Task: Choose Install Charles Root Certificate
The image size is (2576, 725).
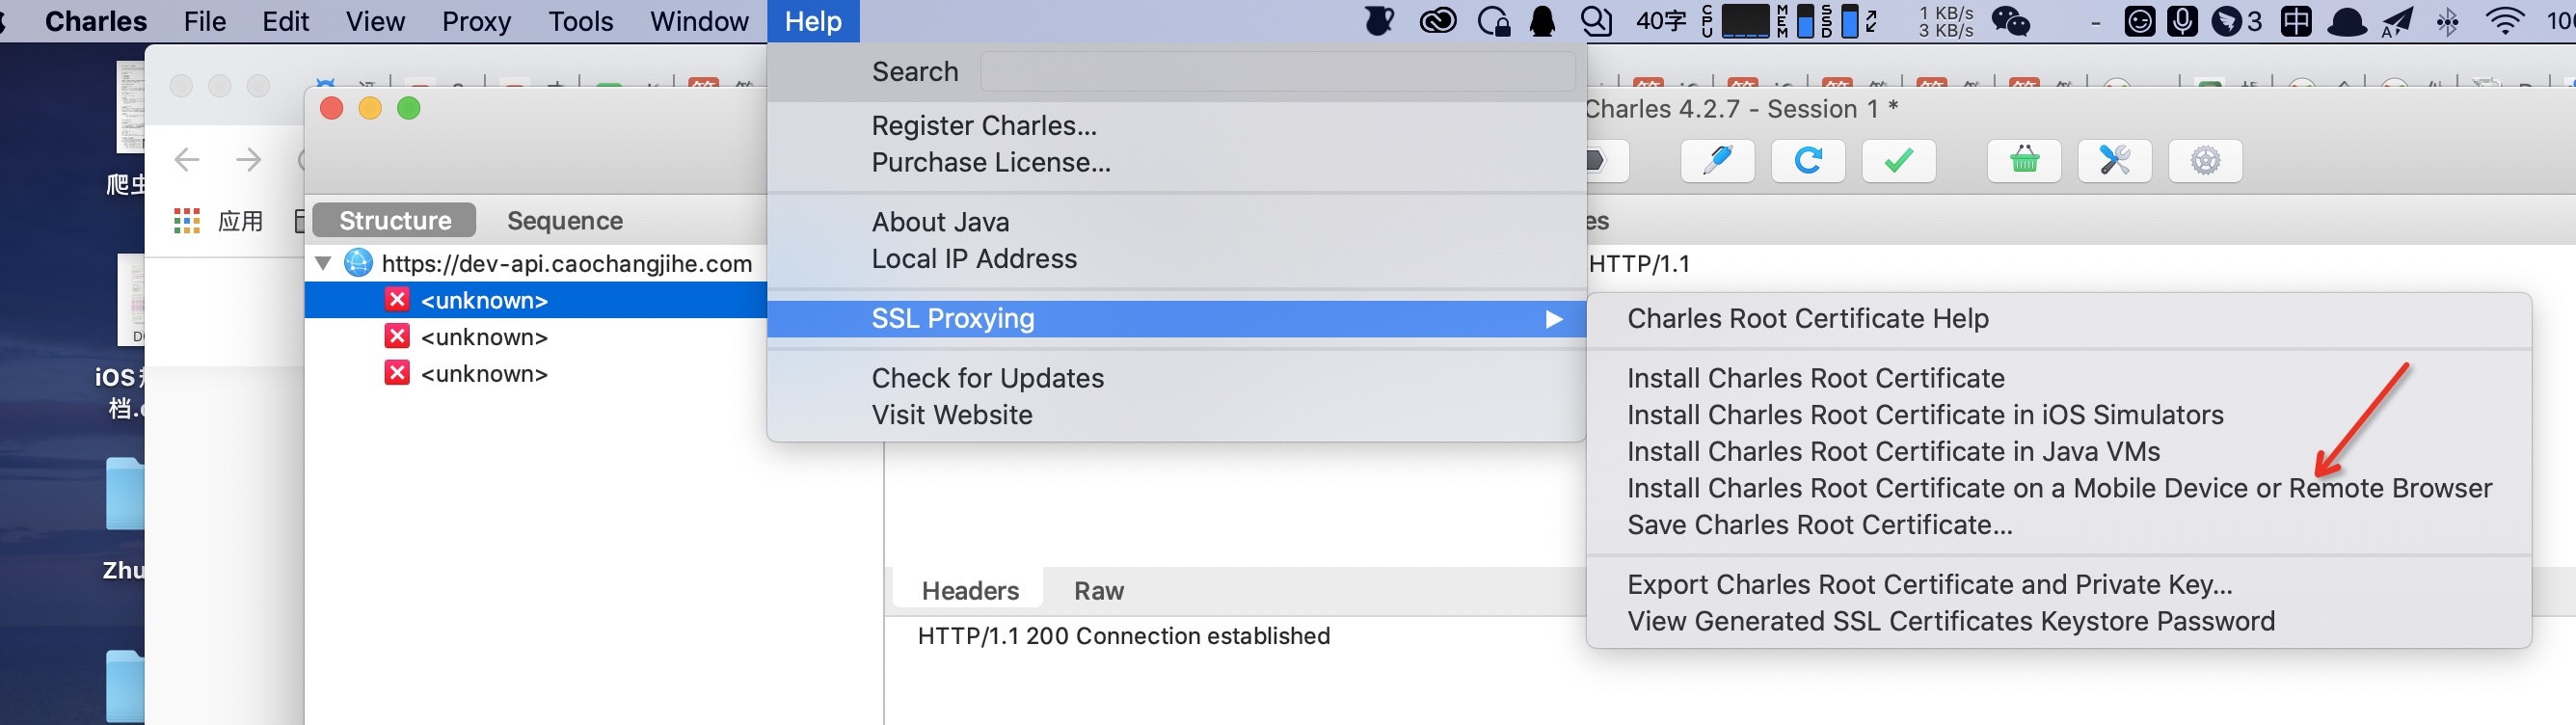Action: [2059, 378]
